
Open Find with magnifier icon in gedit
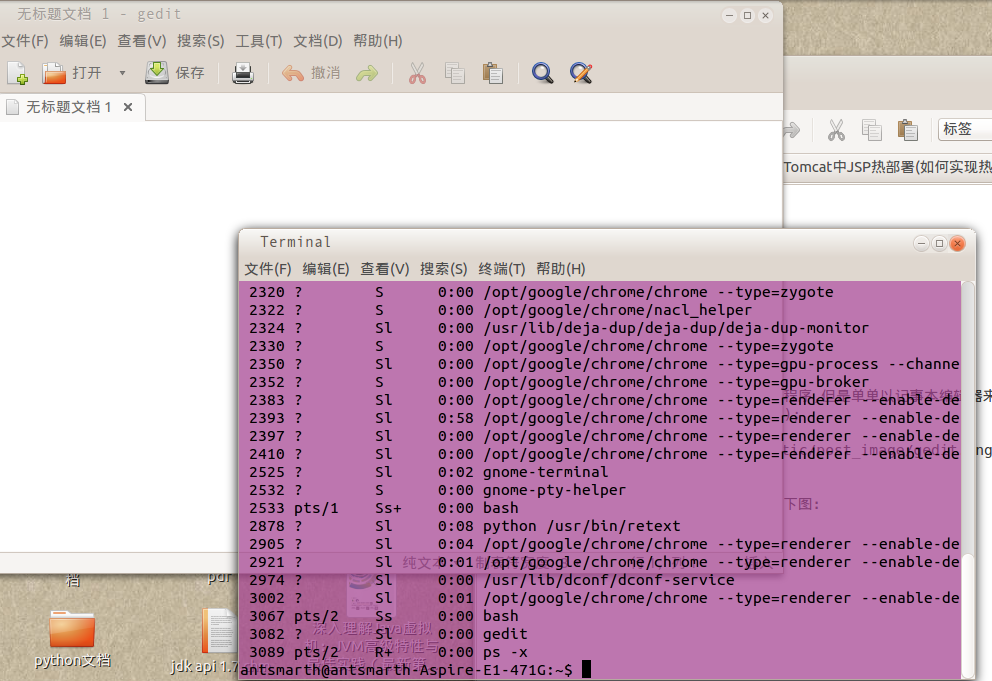(x=542, y=73)
